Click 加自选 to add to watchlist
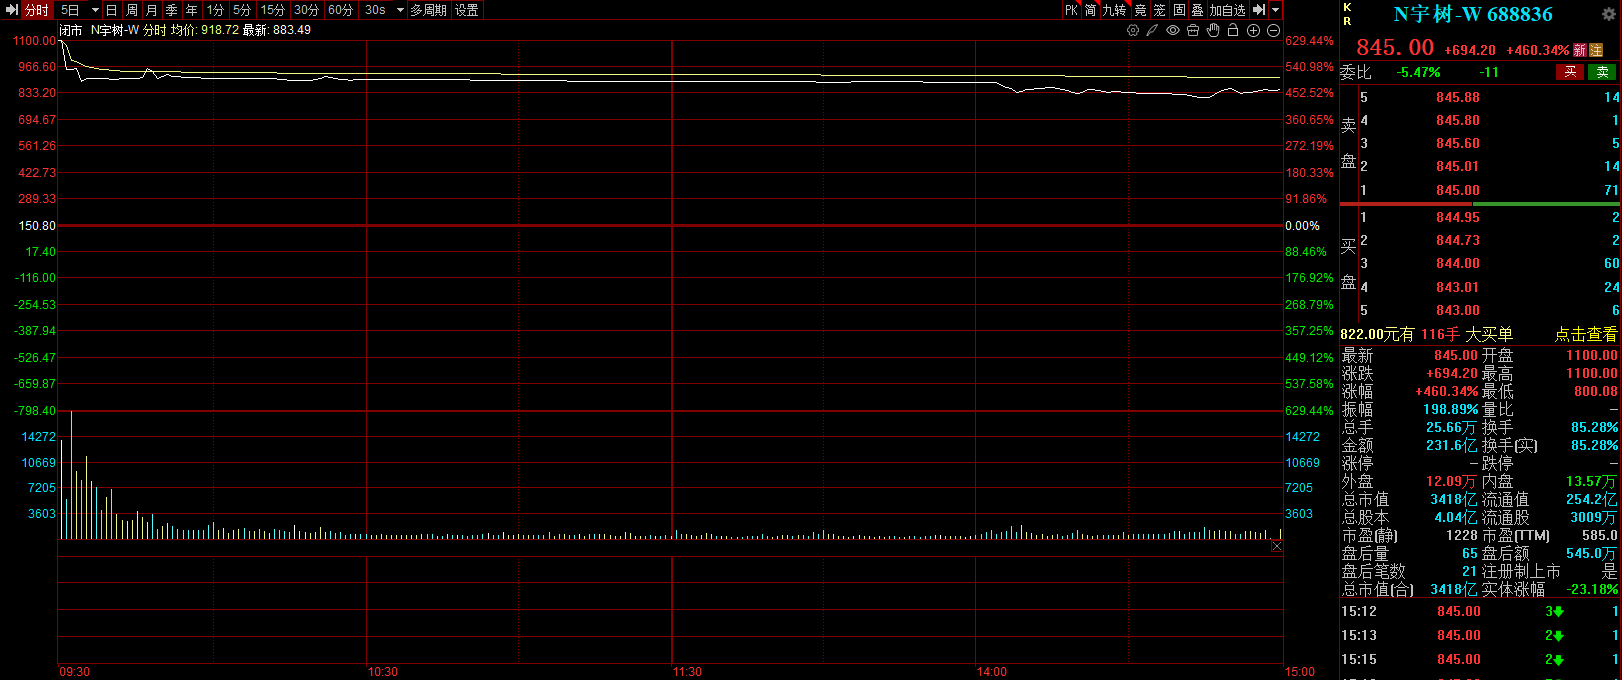This screenshot has width=1622, height=680. point(1227,10)
